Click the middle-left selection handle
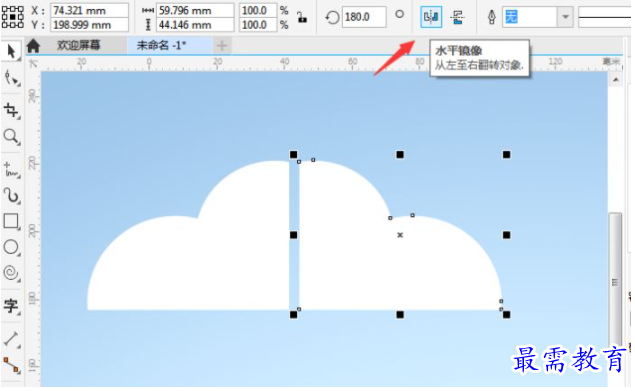The width and height of the screenshot is (635, 391). tap(294, 235)
